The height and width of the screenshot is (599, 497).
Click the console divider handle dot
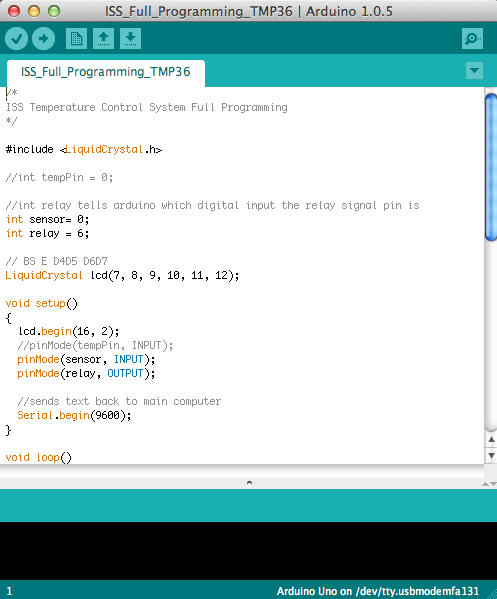point(249,483)
